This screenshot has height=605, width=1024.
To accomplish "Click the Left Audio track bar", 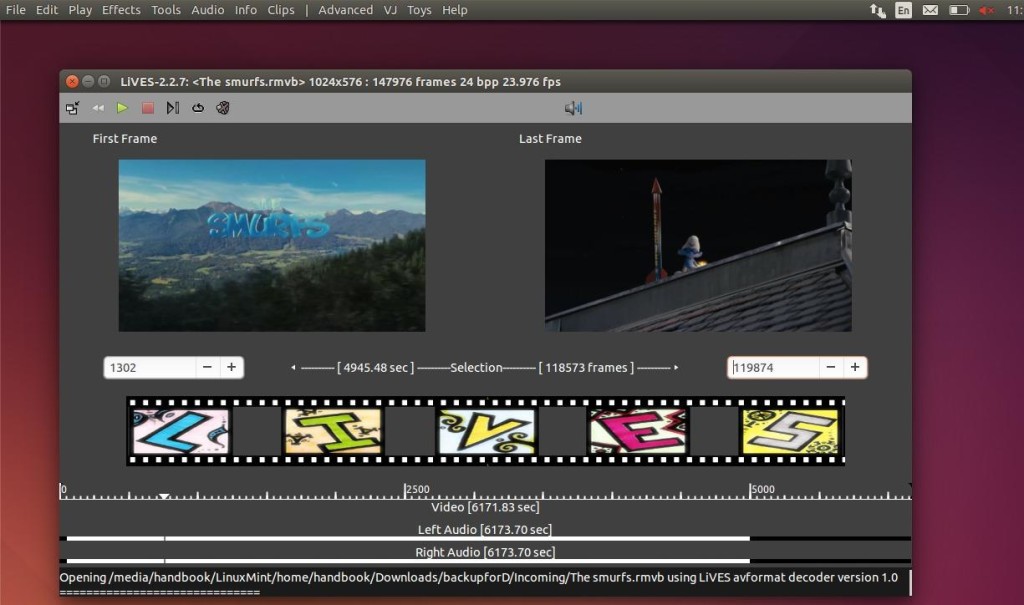I will (485, 538).
